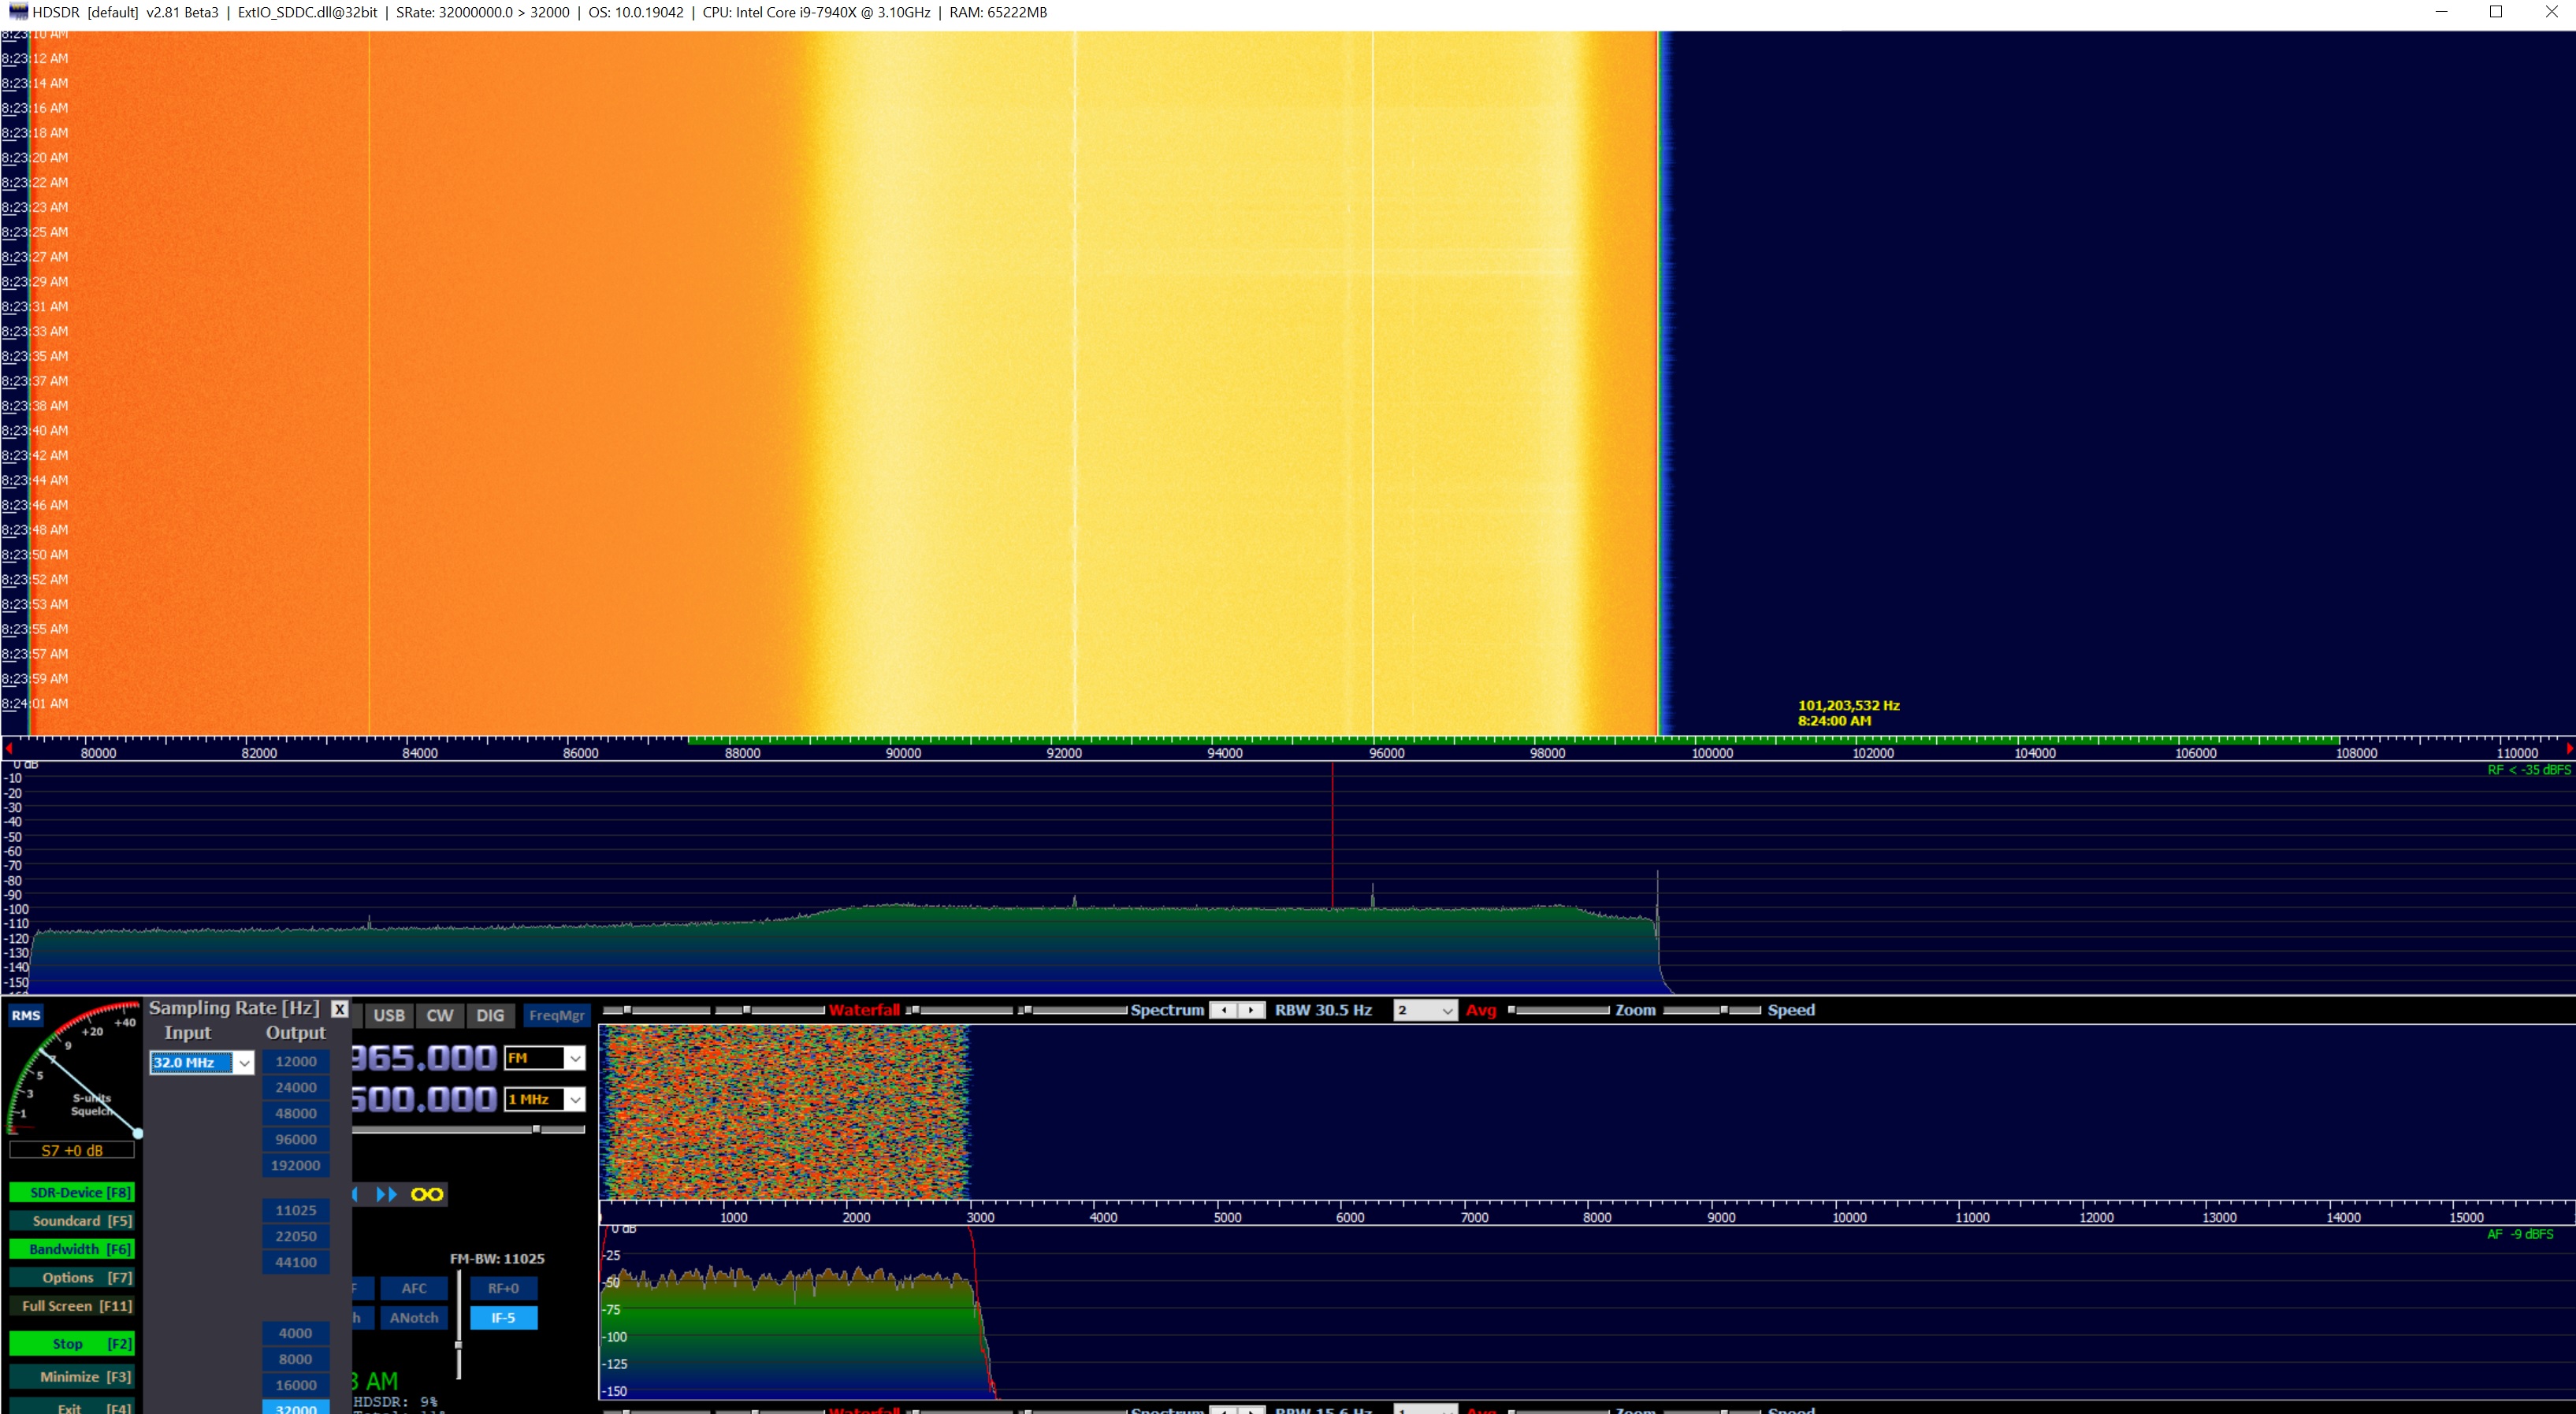Image resolution: width=2576 pixels, height=1414 pixels.
Task: Click the yellow loop playback icon
Action: [x=427, y=1194]
